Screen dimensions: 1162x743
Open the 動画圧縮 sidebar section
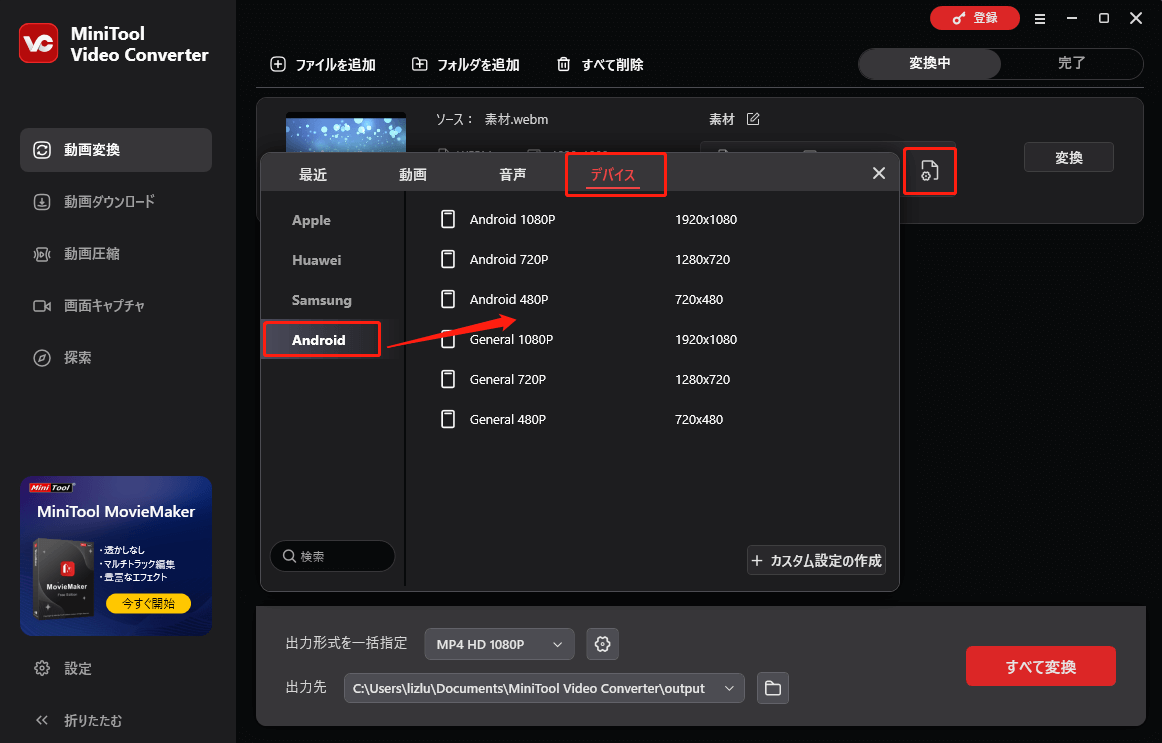point(116,254)
